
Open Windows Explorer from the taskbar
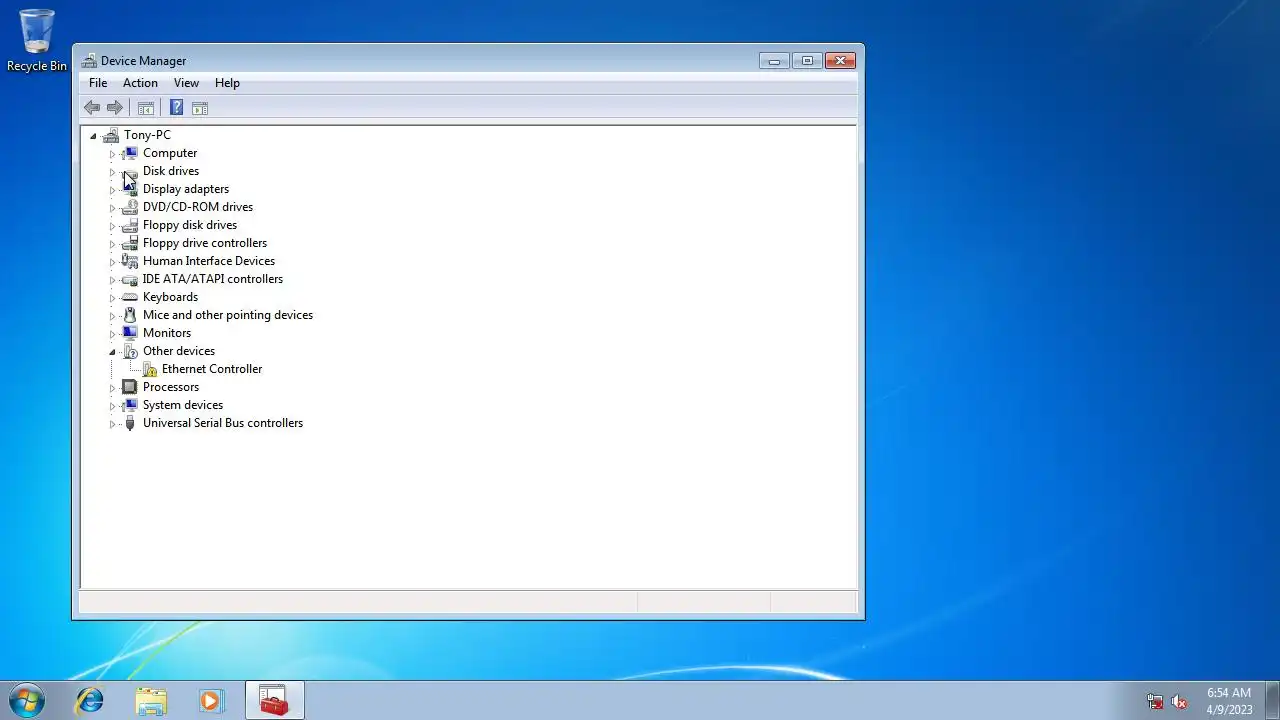click(151, 700)
